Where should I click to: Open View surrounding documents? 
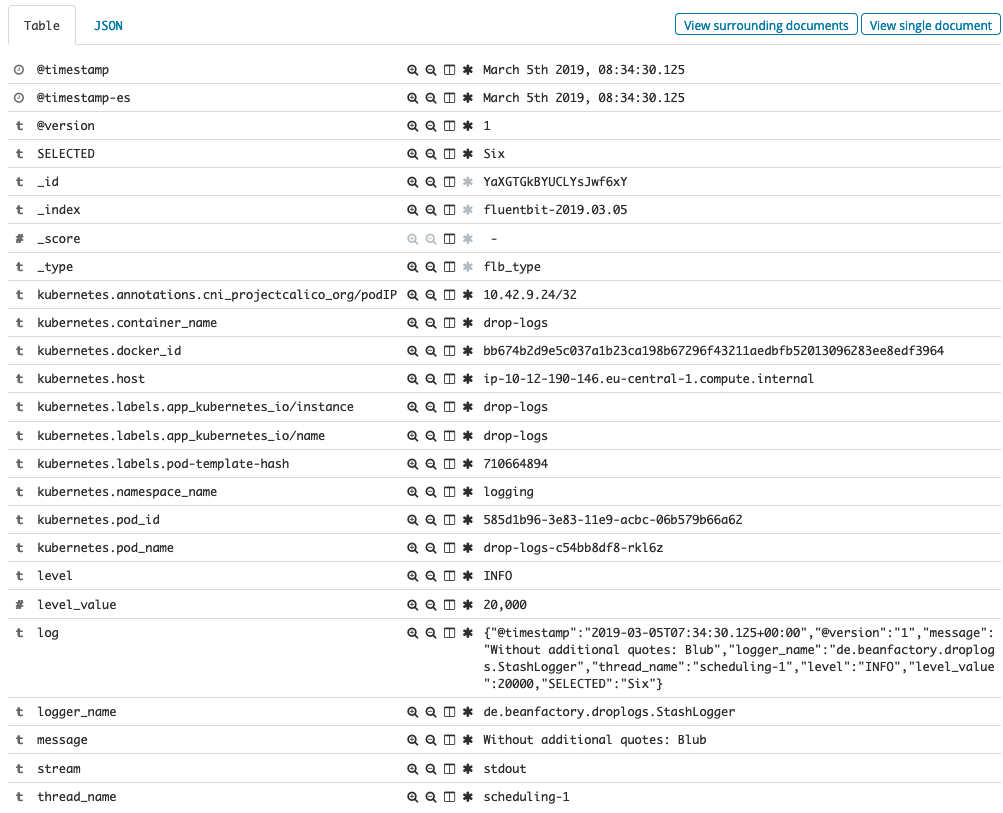click(766, 26)
